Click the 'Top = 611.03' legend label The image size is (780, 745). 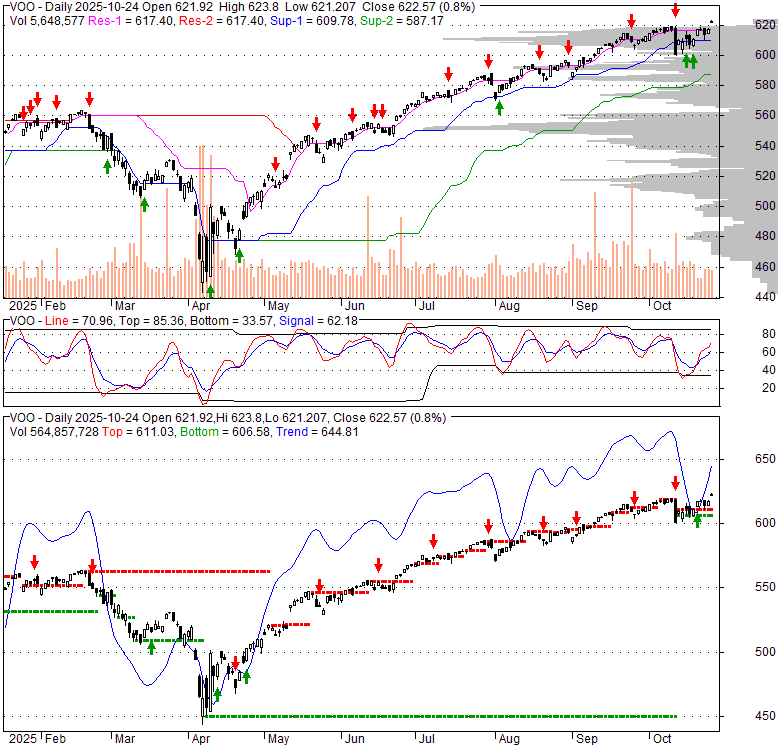pyautogui.click(x=138, y=432)
